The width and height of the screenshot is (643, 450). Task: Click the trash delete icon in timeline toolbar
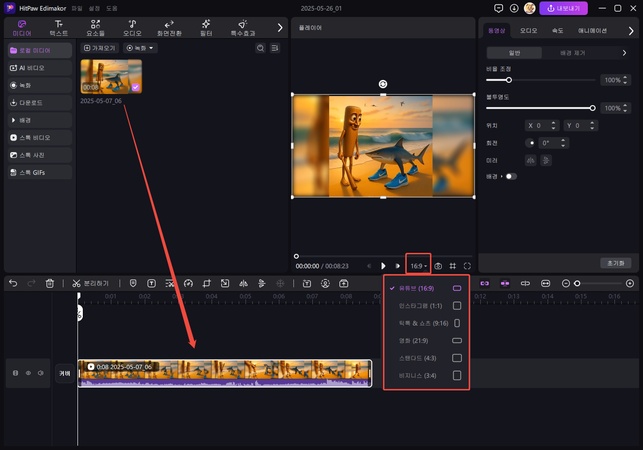pyautogui.click(x=50, y=284)
